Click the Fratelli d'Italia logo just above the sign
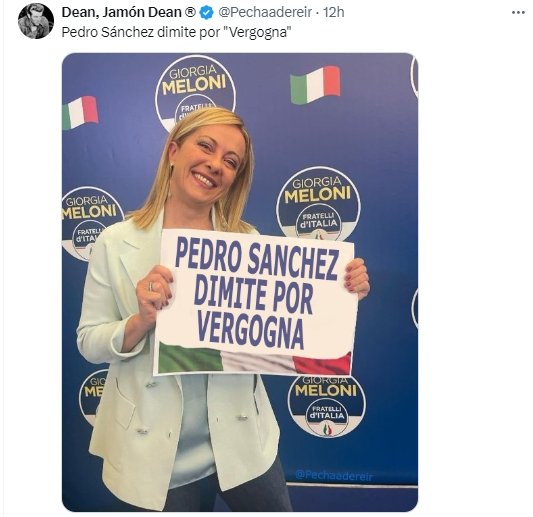 (319, 203)
